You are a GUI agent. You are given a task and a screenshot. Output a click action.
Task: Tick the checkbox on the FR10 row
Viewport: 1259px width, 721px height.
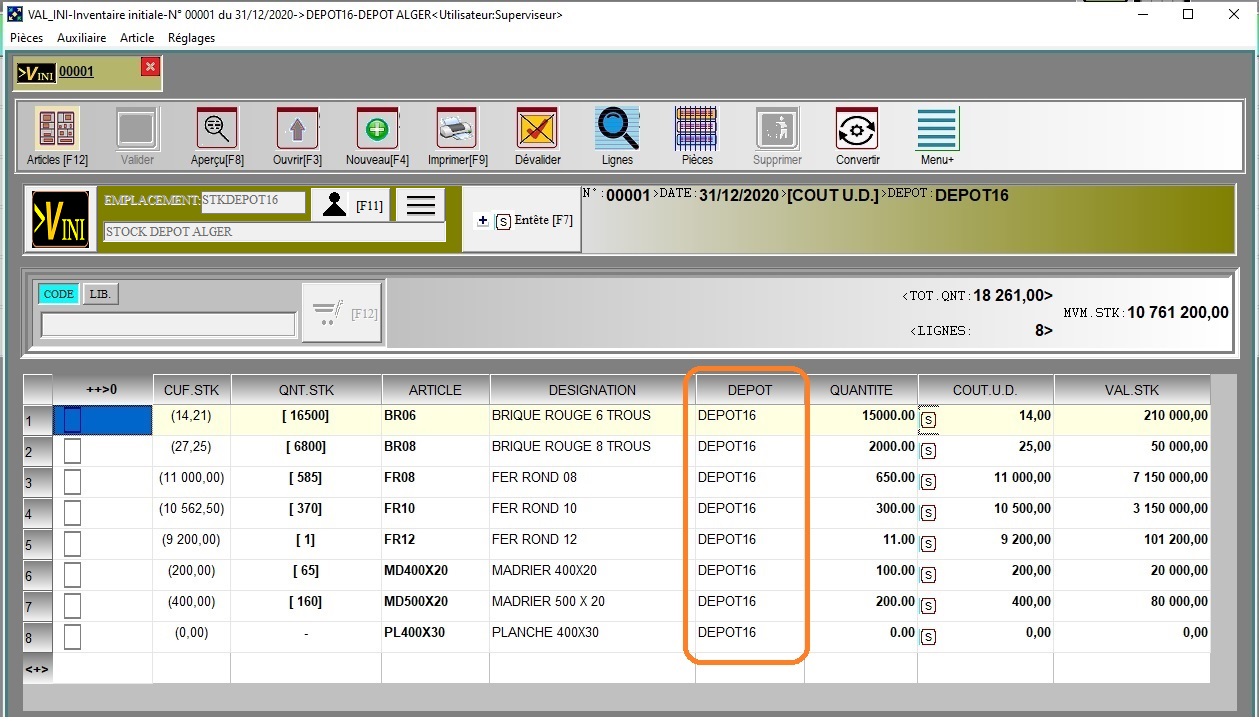(72, 513)
